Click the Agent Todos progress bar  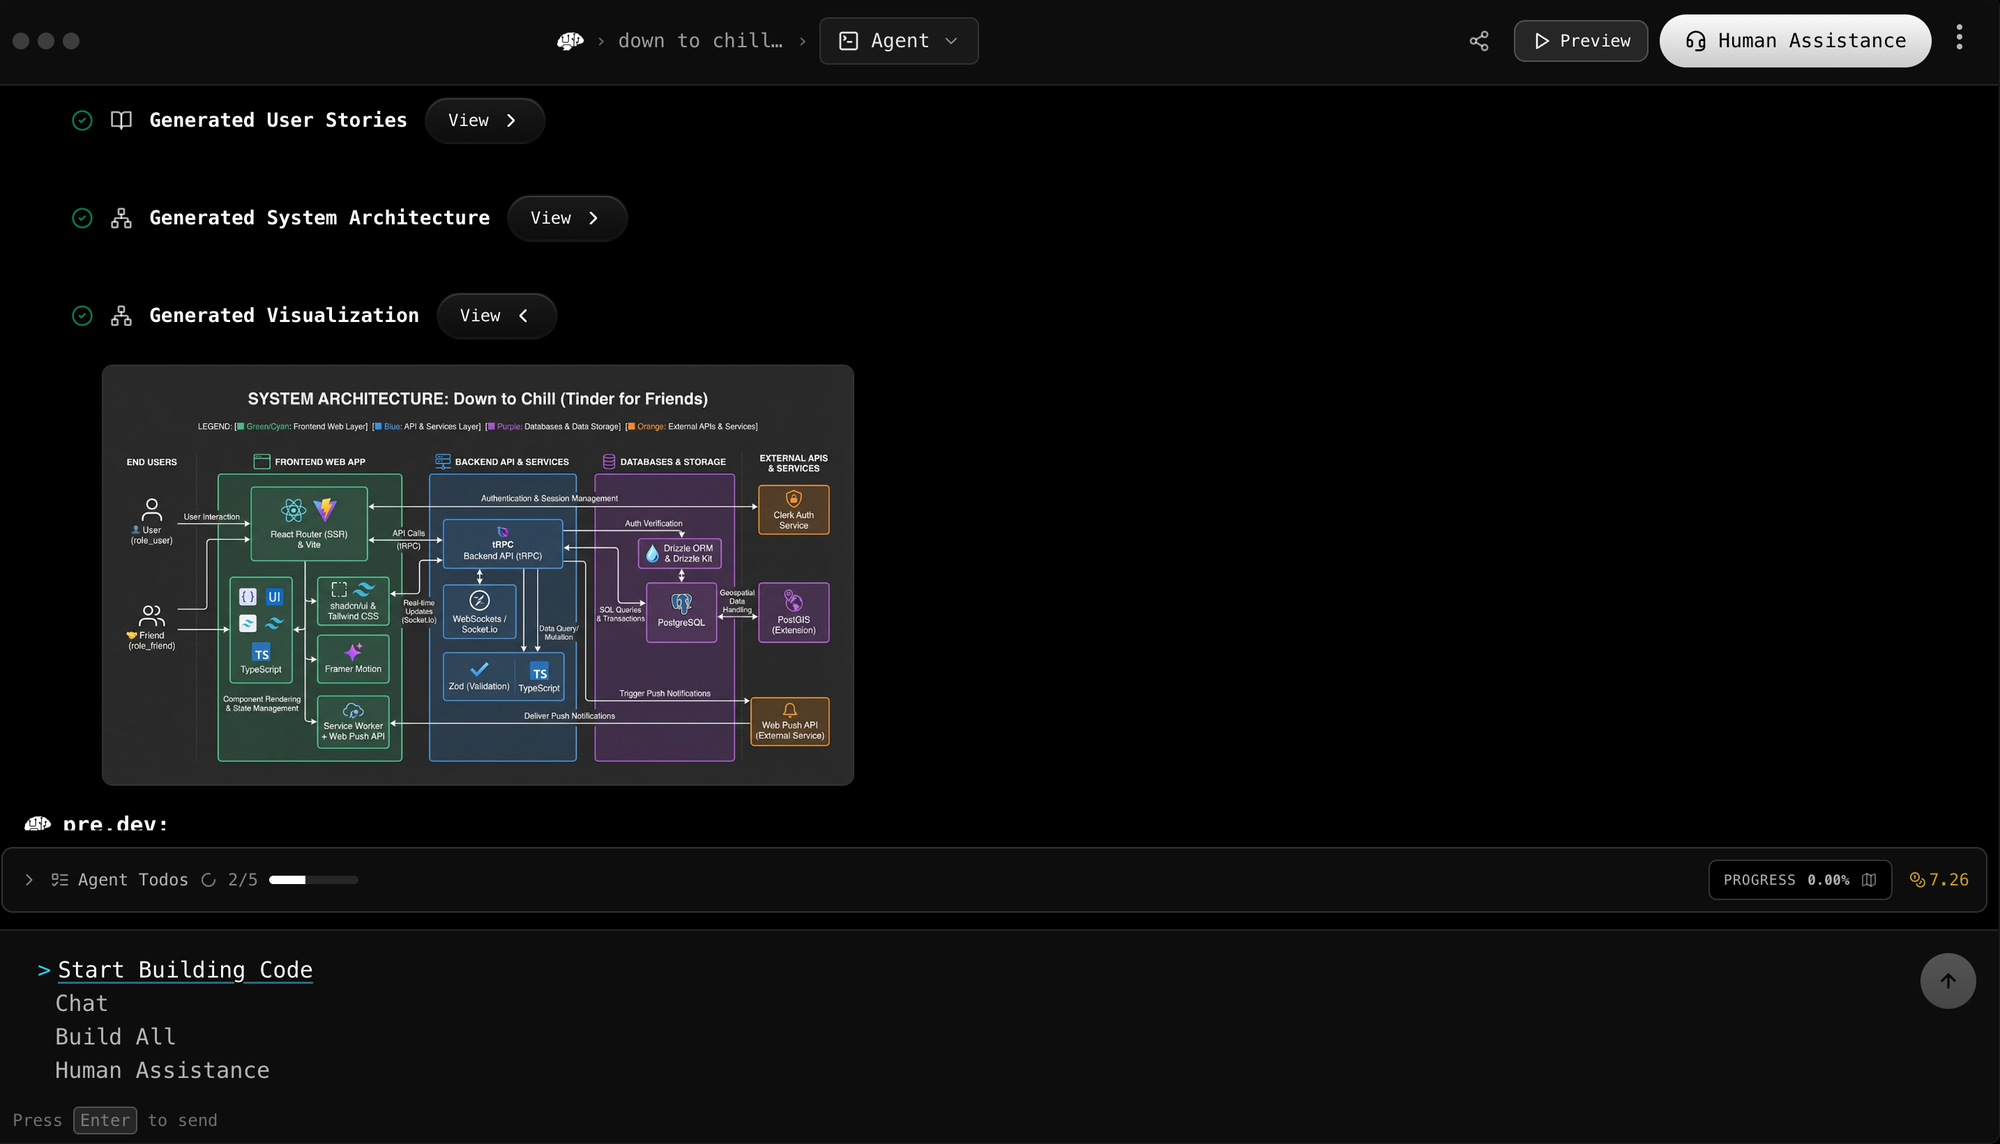point(313,880)
